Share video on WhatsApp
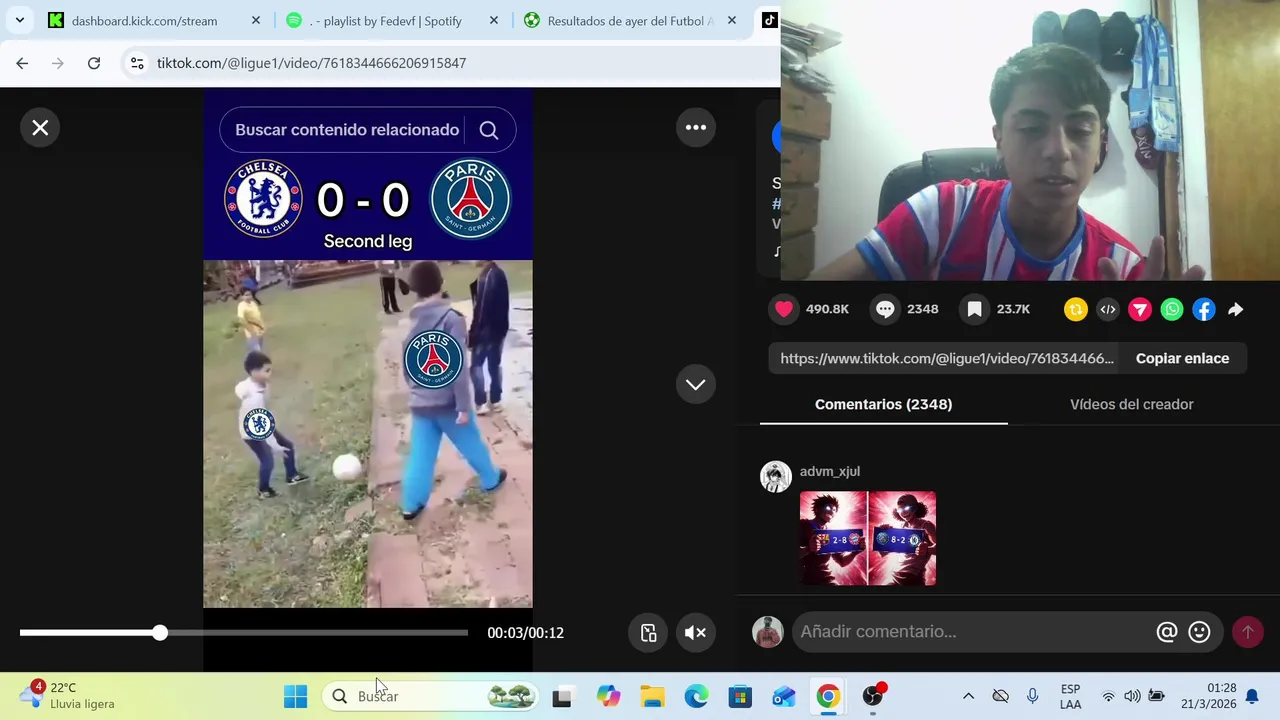This screenshot has width=1280, height=720. click(x=1172, y=310)
